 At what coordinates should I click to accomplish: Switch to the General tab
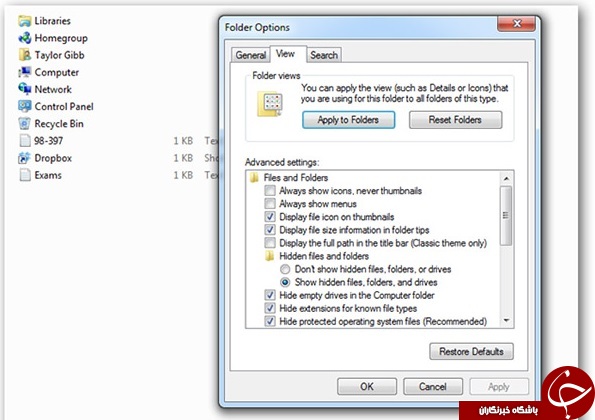pos(250,55)
